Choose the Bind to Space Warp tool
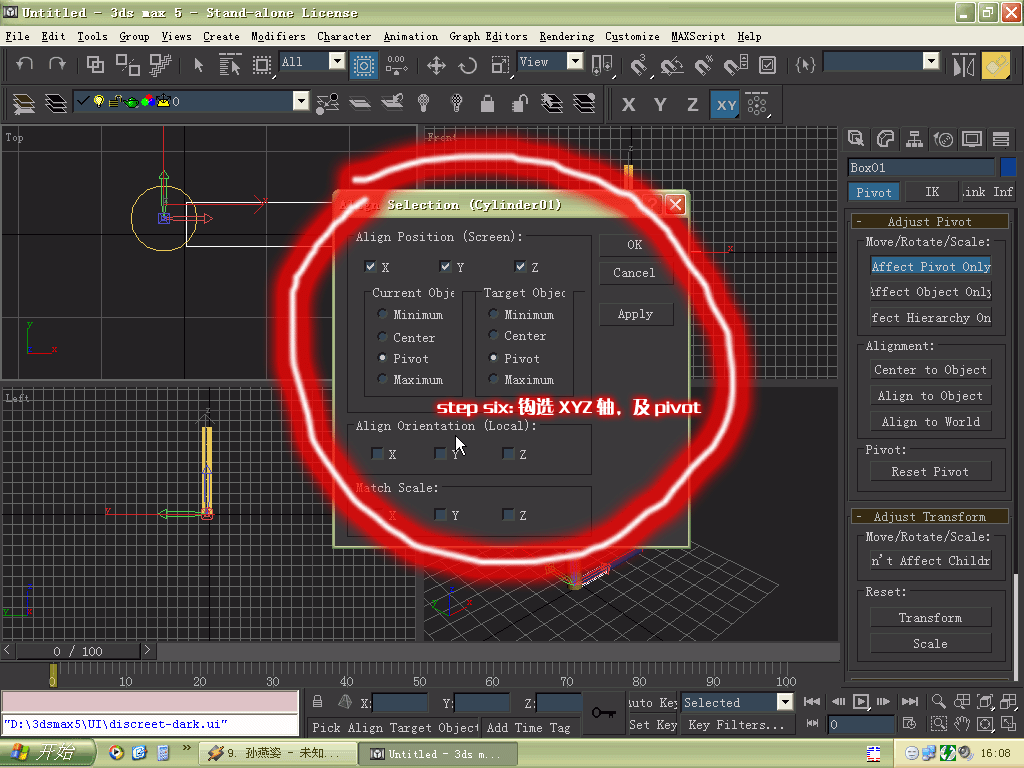The height and width of the screenshot is (768, 1024). 160,64
